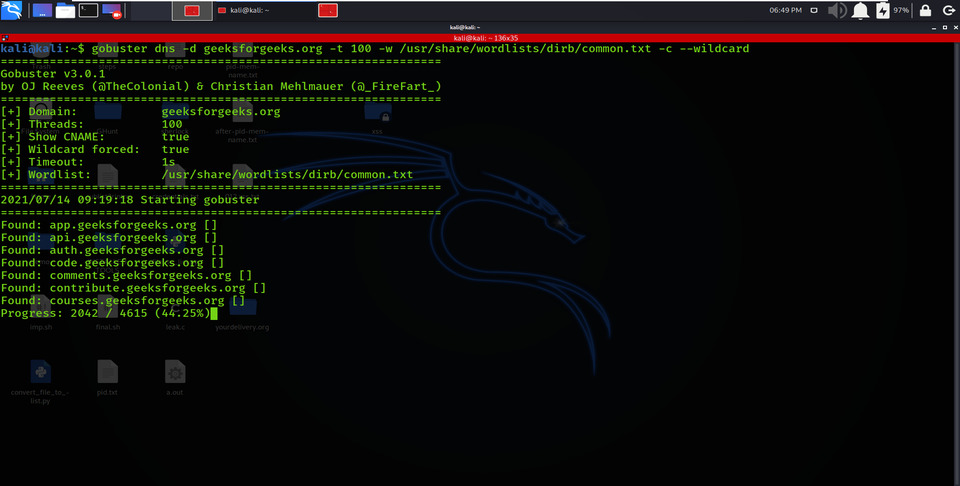Viewport: 960px width, 486px height.
Task: Click 'Found: api.geeksforgeeks.org' result
Action: click(109, 237)
